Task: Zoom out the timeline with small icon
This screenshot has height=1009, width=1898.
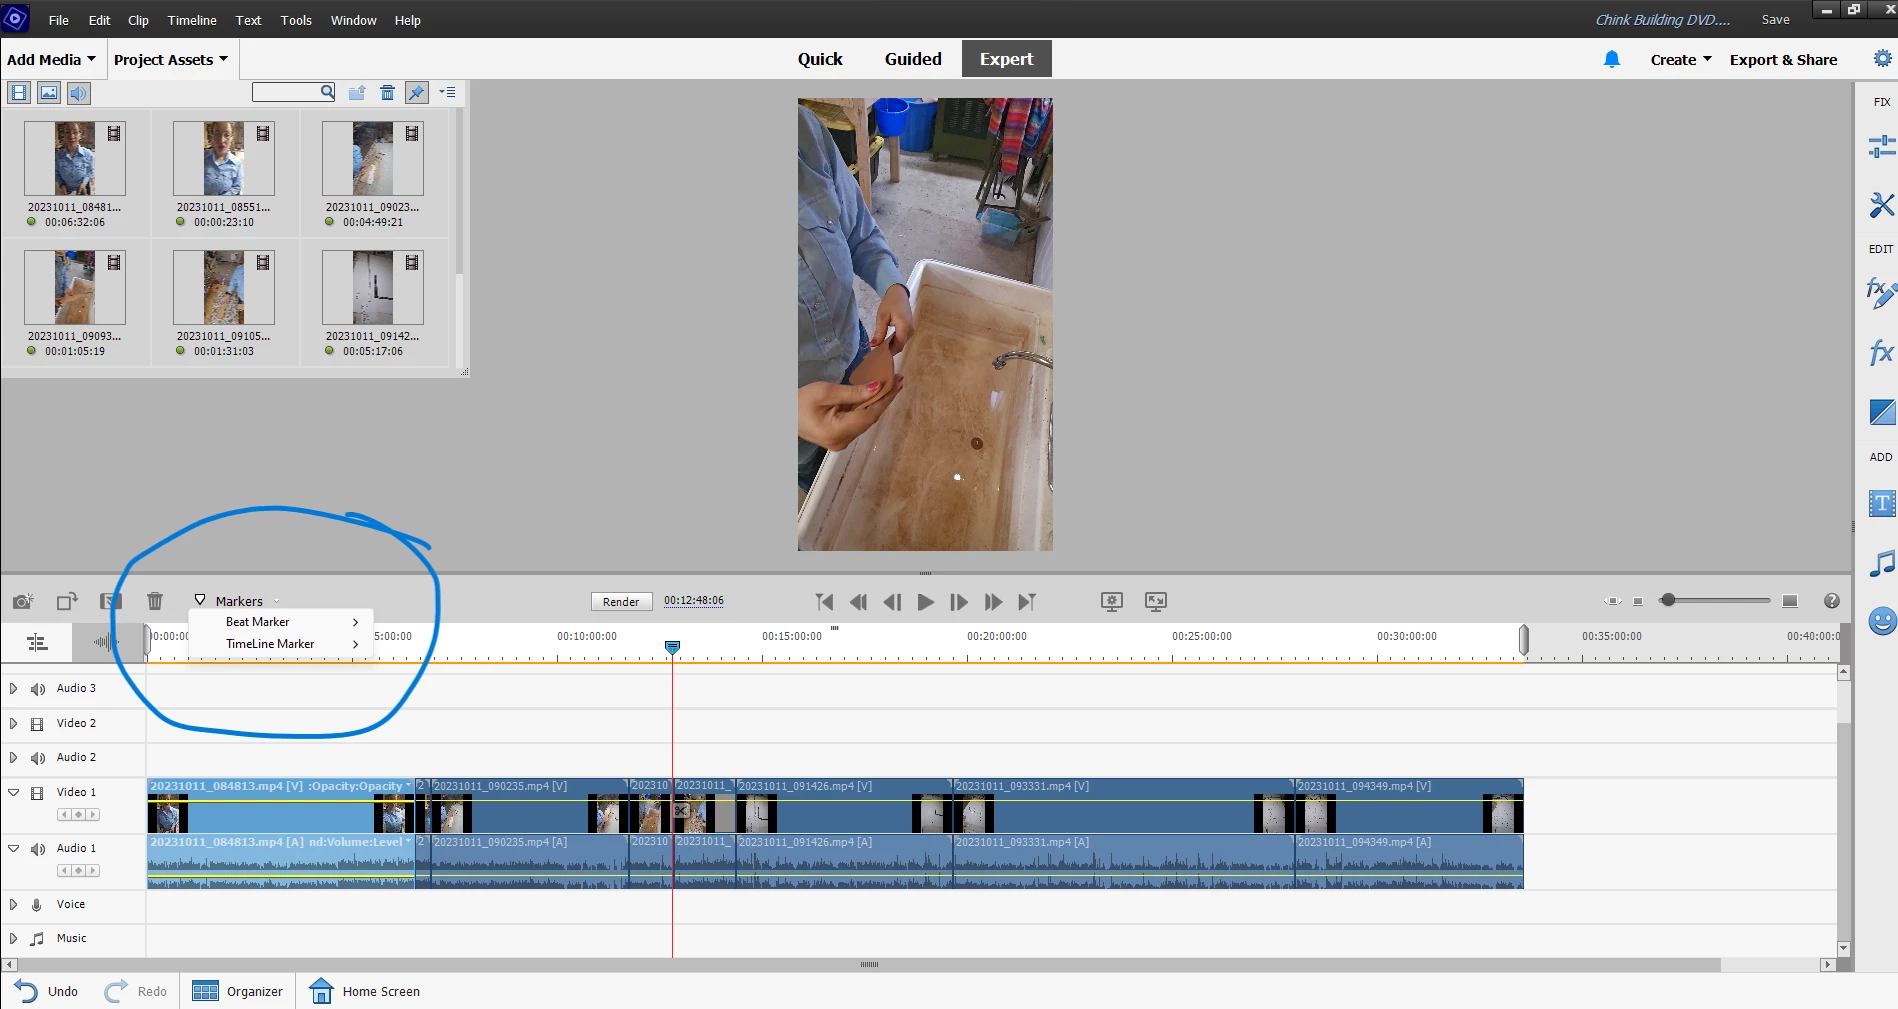Action: pos(1638,601)
